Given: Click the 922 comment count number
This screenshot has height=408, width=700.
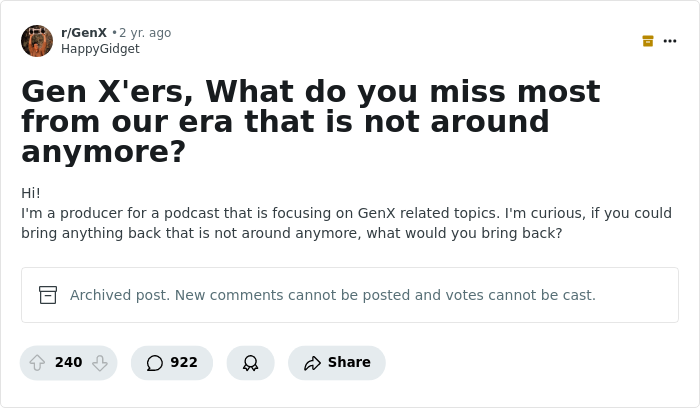Looking at the screenshot, I should coord(184,362).
